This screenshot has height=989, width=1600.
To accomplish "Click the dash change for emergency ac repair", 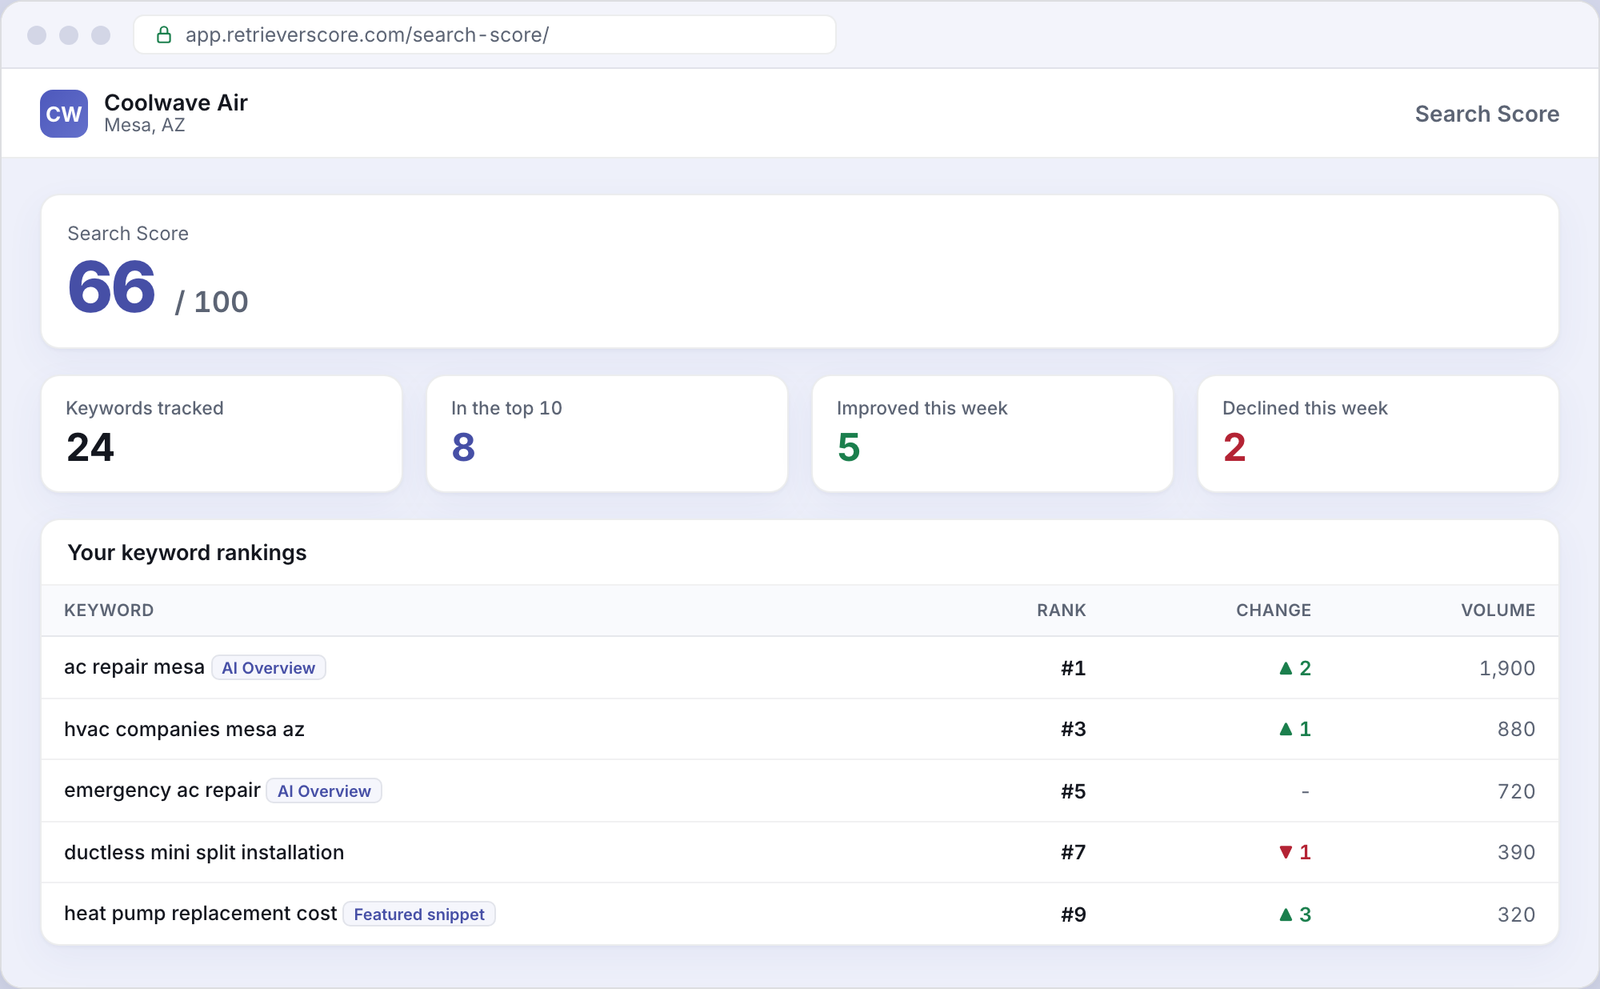I will 1305,791.
